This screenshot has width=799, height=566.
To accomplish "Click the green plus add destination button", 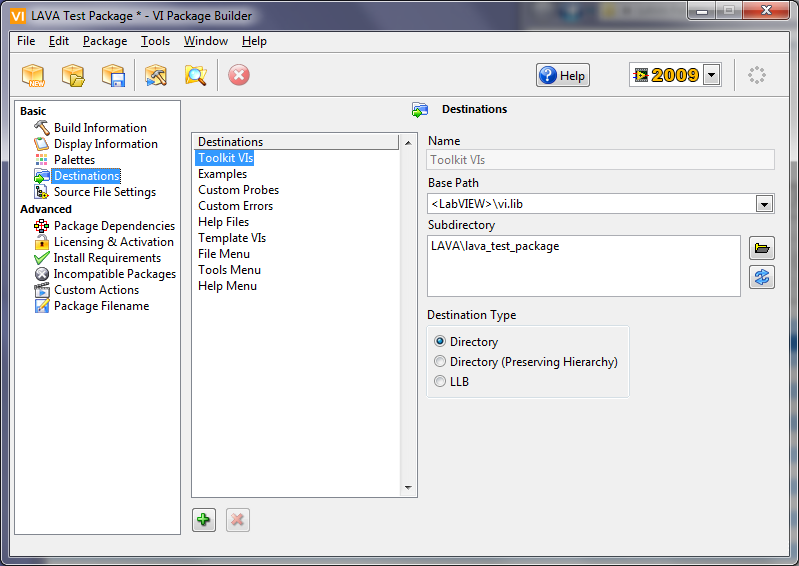I will pos(204,520).
